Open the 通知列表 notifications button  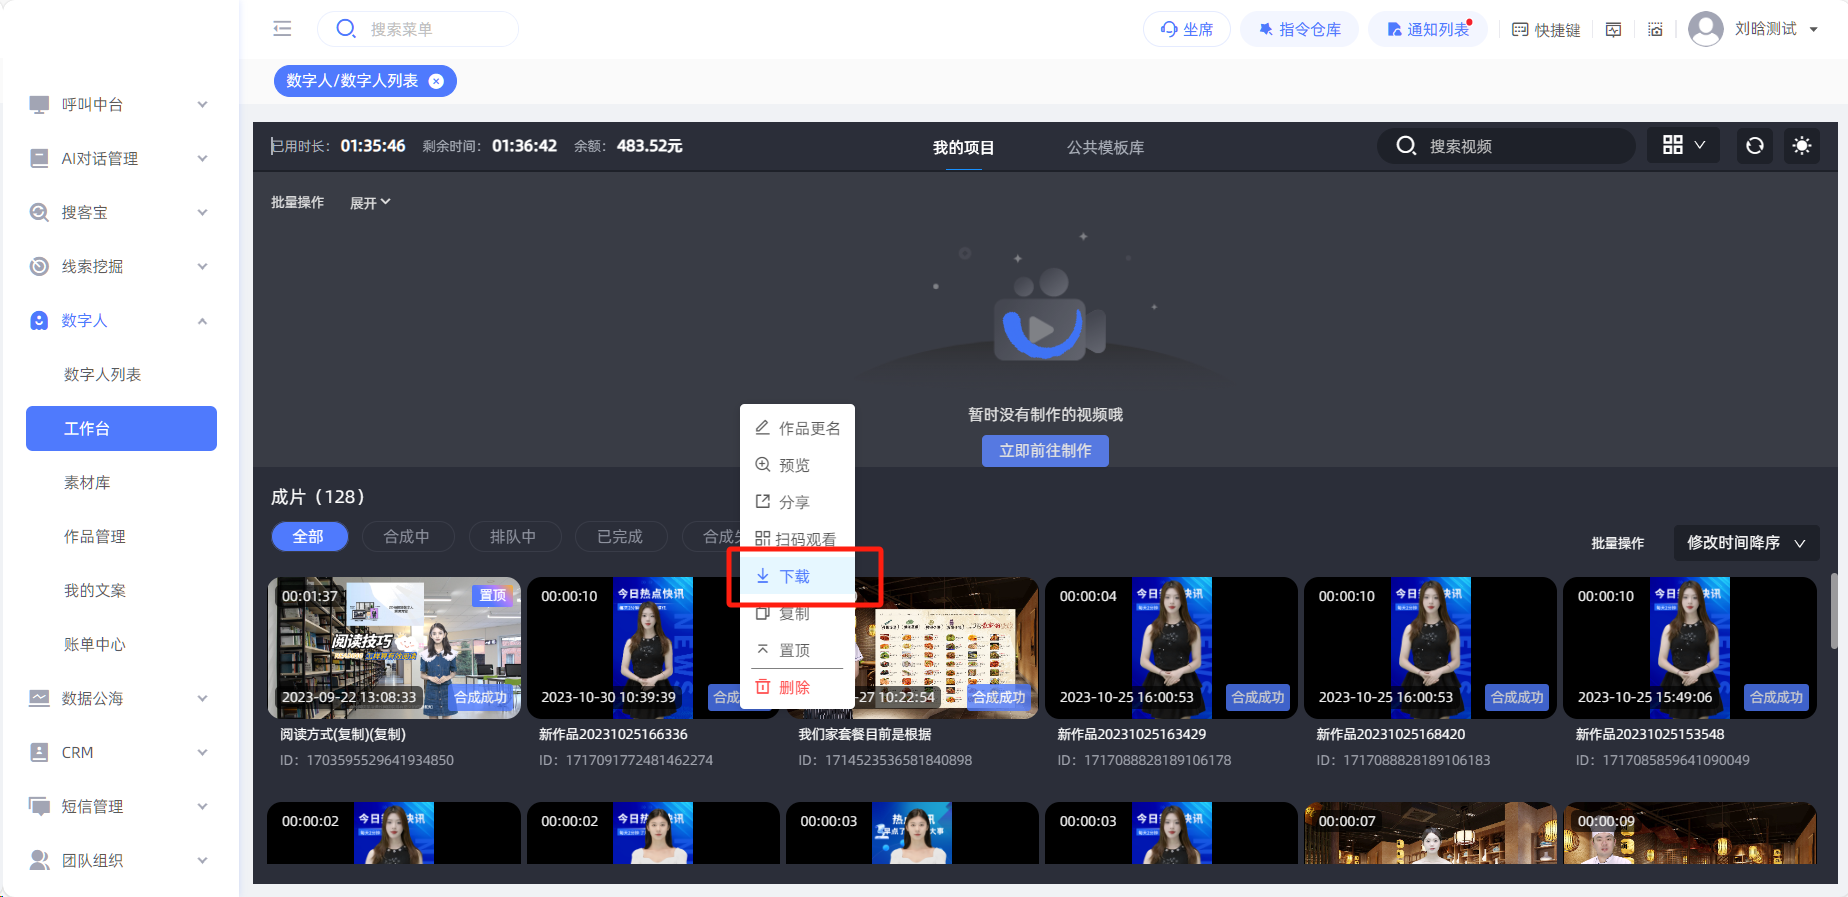[x=1428, y=29]
